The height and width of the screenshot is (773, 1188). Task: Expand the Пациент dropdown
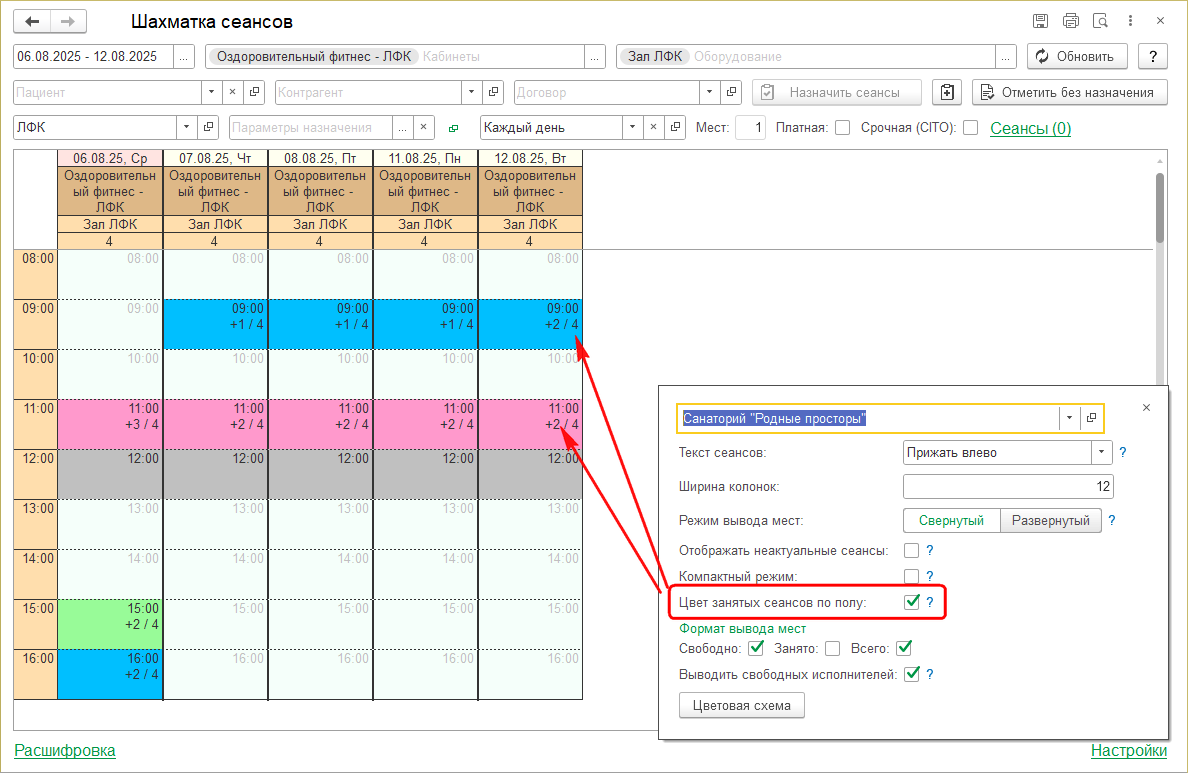(211, 92)
